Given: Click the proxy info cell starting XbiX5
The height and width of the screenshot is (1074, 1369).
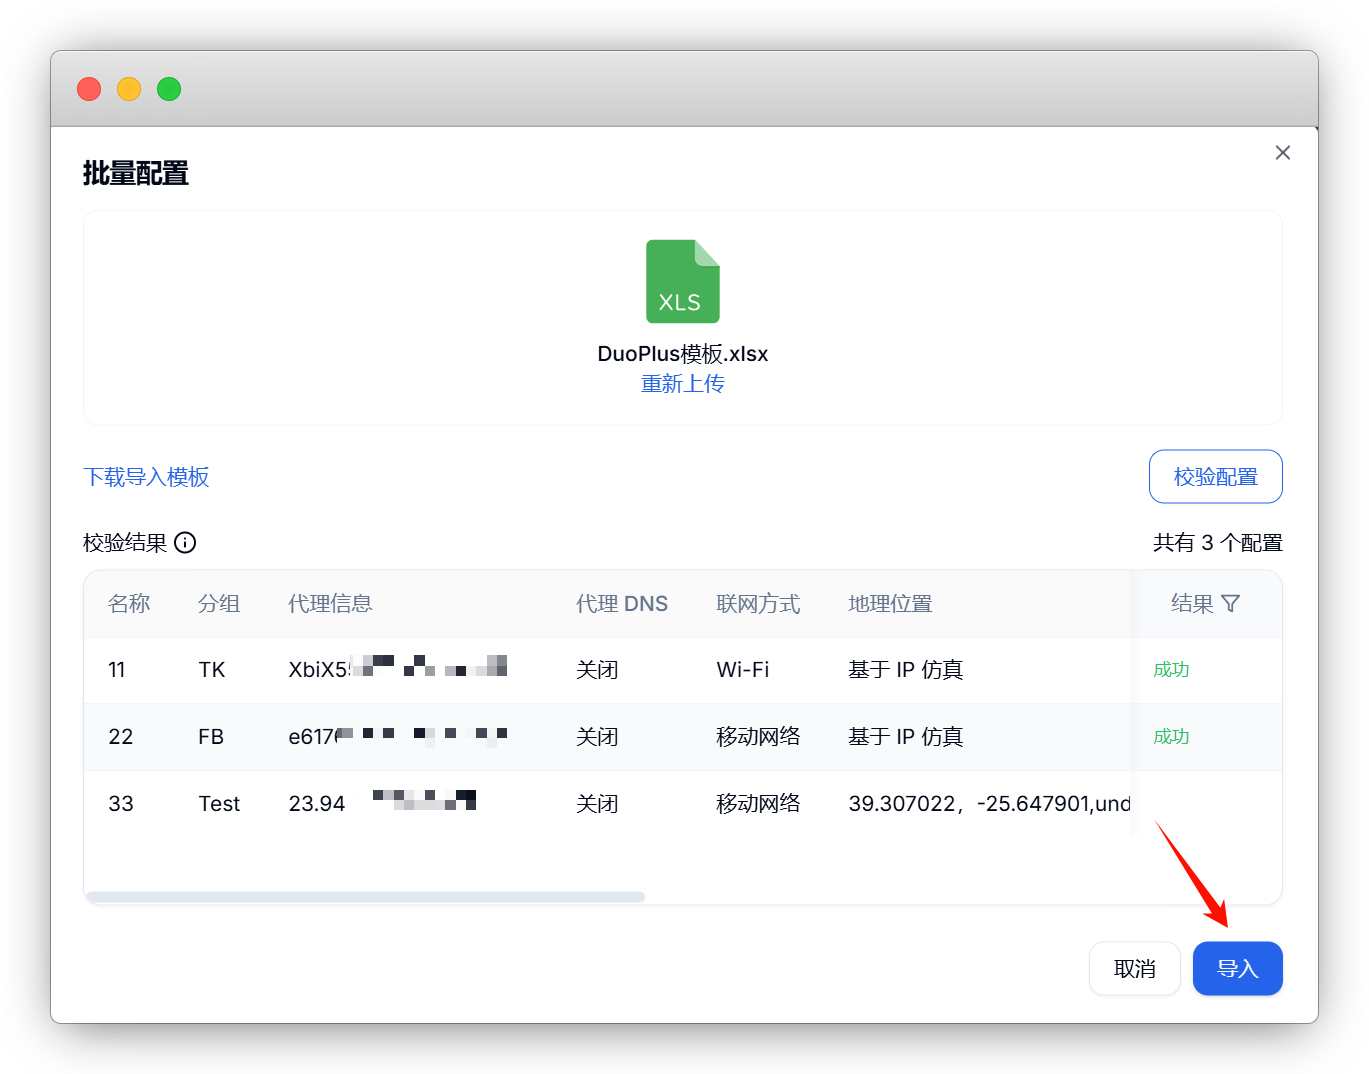Looking at the screenshot, I should point(398,668).
